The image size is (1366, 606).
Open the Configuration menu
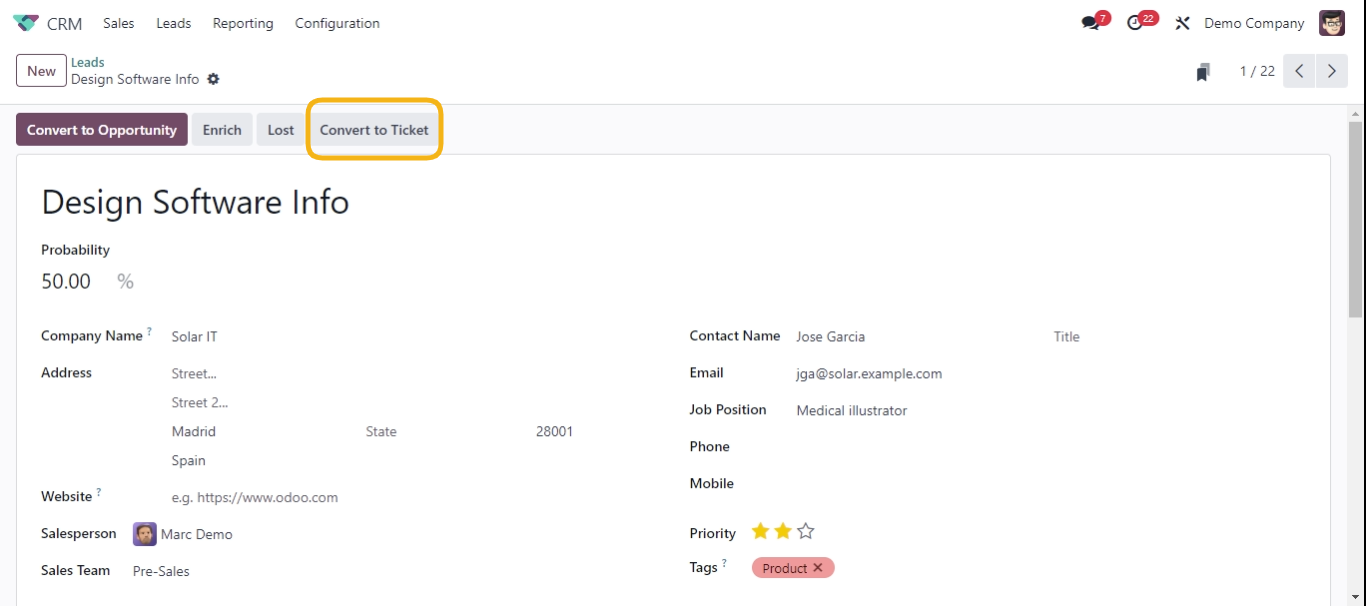click(337, 23)
